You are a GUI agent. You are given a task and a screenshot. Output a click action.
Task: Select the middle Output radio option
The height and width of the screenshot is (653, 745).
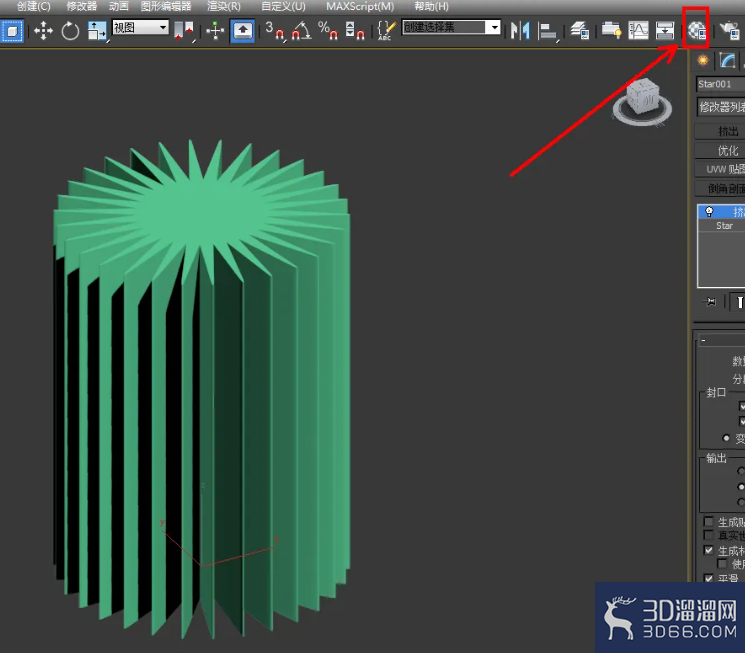(741, 487)
